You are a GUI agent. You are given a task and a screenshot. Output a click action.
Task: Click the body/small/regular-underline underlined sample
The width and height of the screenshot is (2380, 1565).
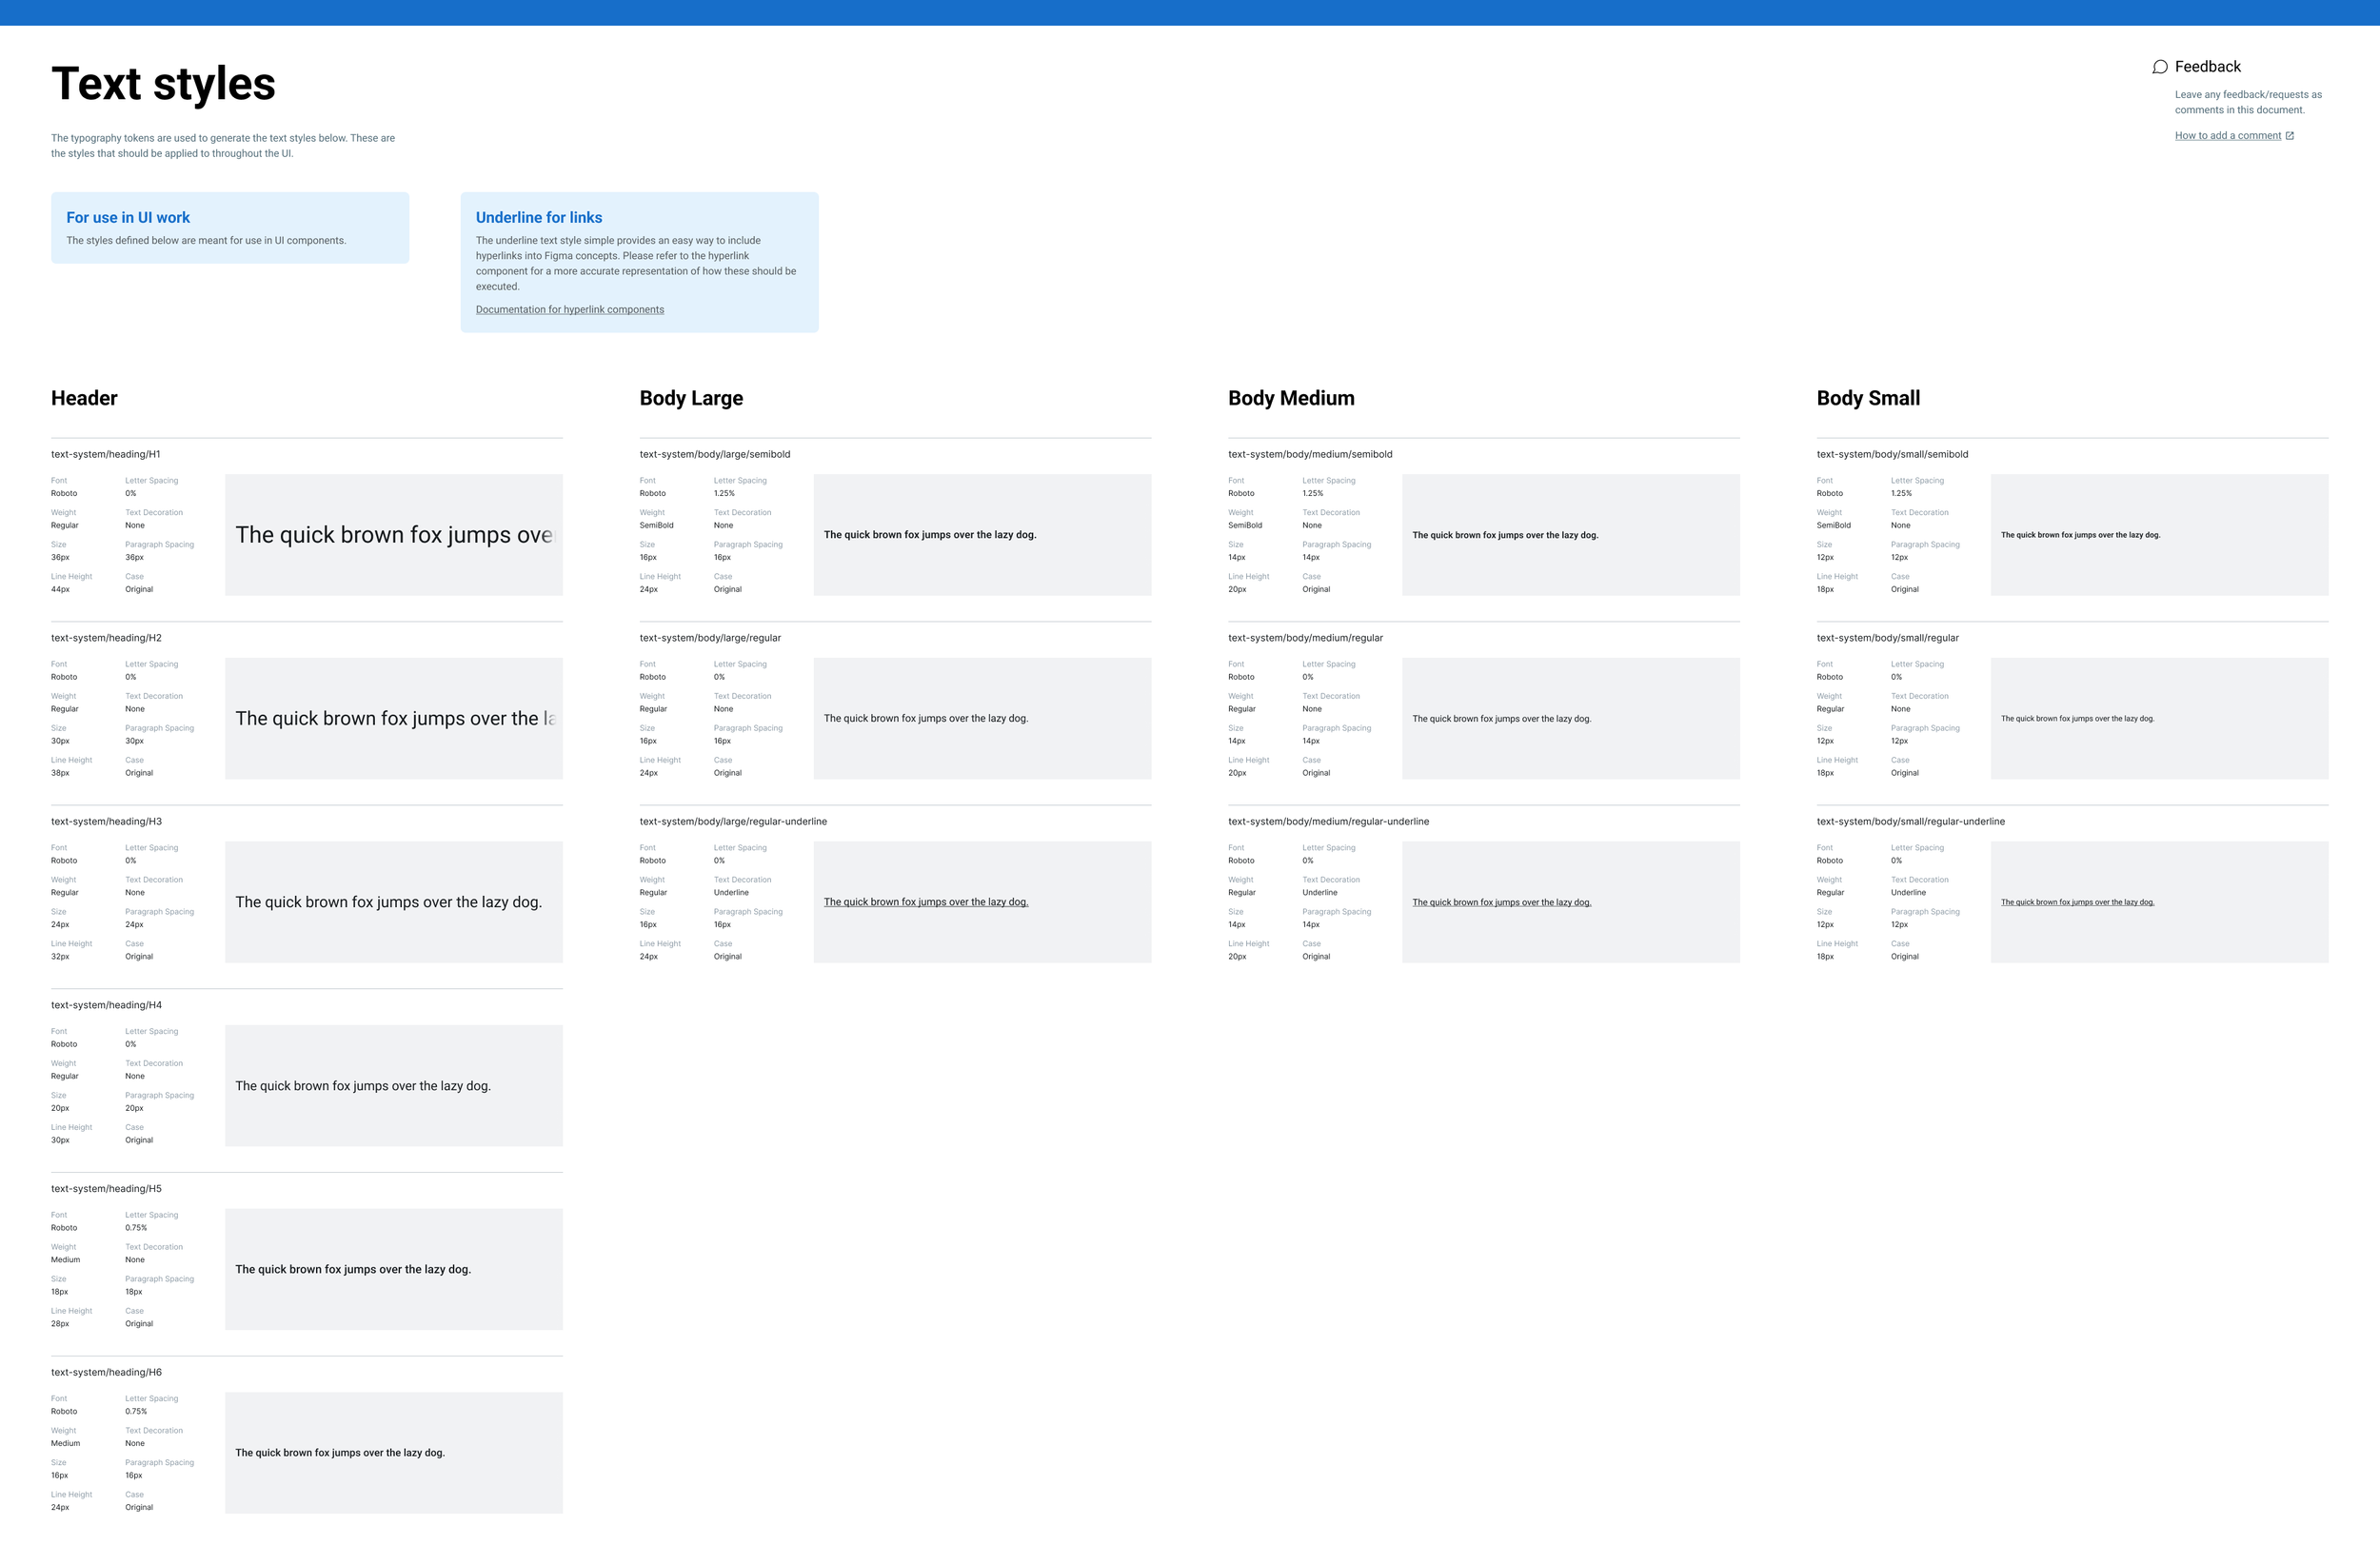(x=2077, y=902)
